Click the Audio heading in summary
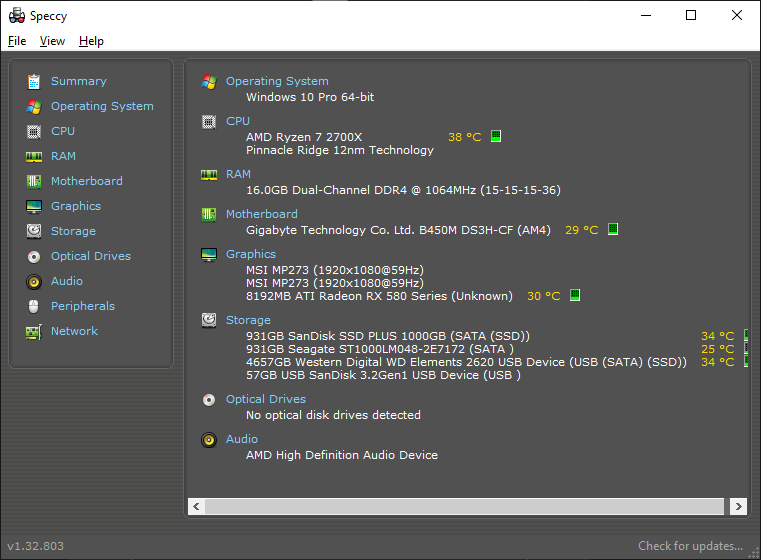This screenshot has height=560, width=761. 242,439
